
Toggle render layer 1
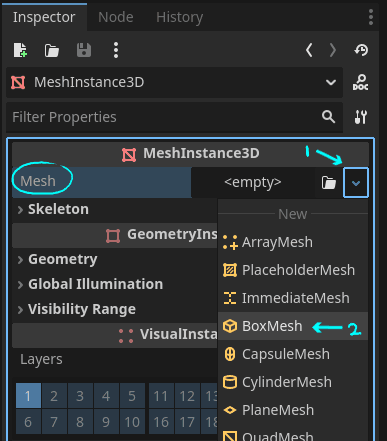tap(28, 396)
